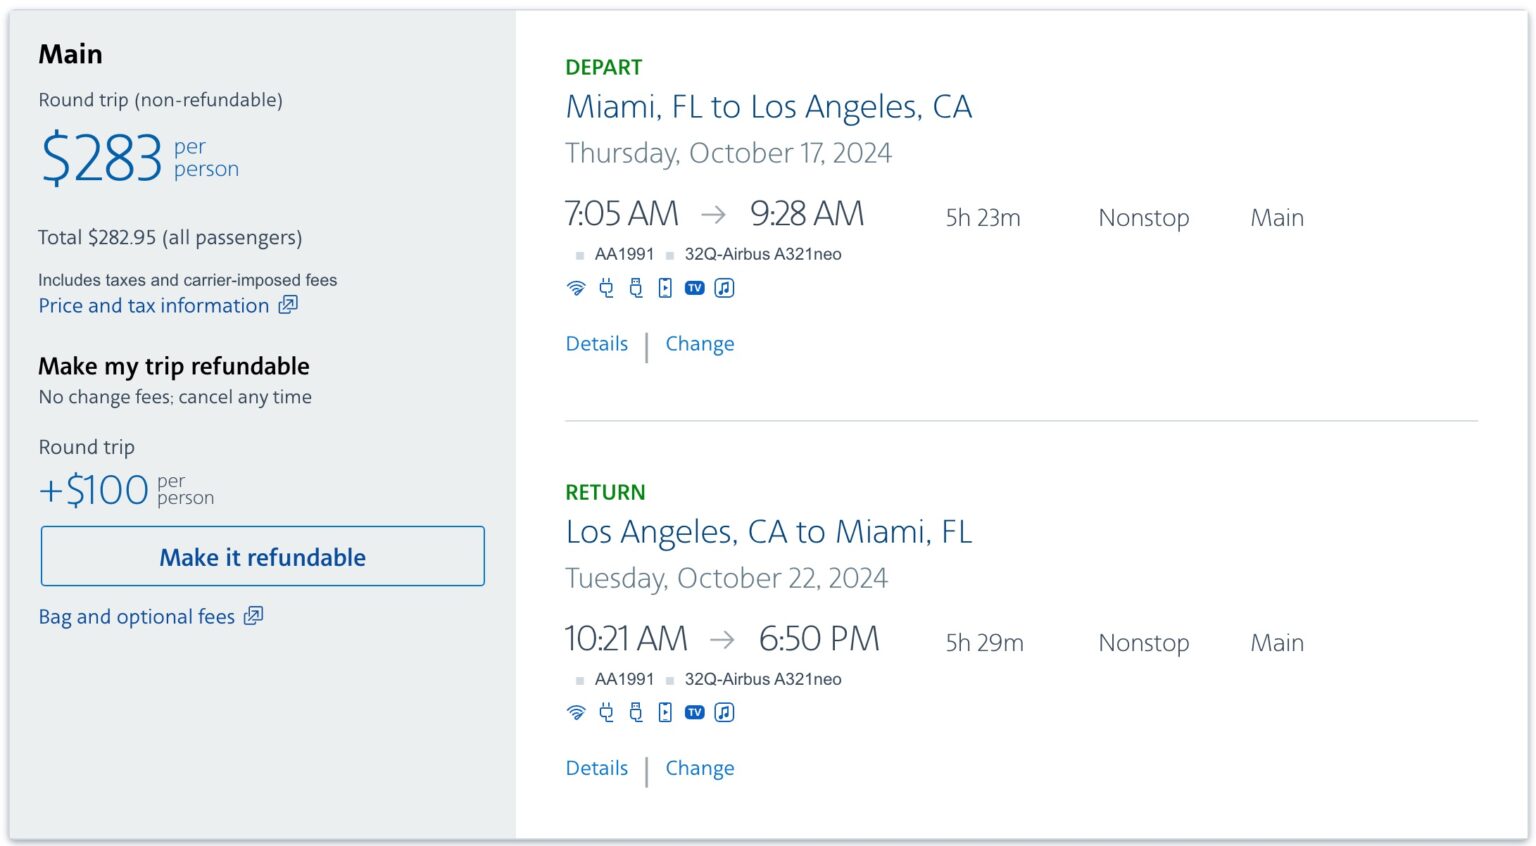Click the USB port icon for the departing flight
The height and width of the screenshot is (846, 1536).
pyautogui.click(x=635, y=288)
